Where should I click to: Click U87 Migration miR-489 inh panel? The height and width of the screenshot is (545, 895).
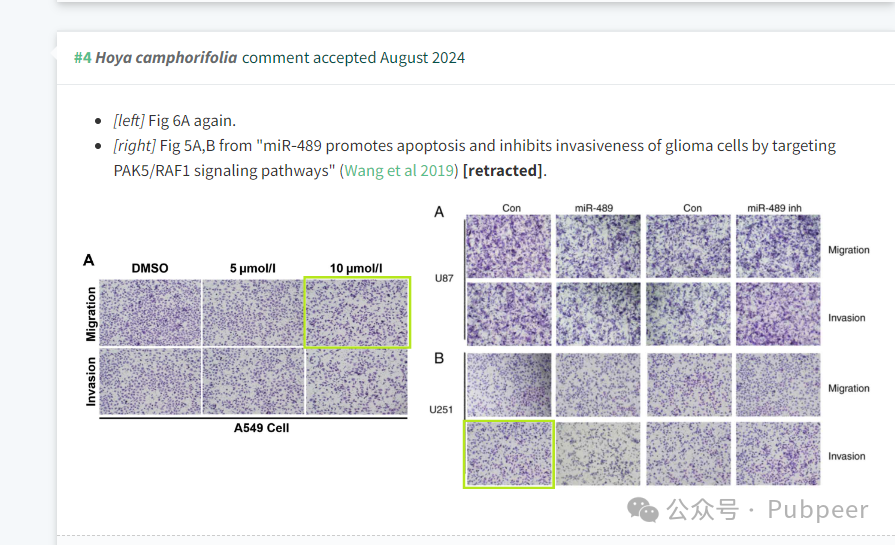[778, 247]
